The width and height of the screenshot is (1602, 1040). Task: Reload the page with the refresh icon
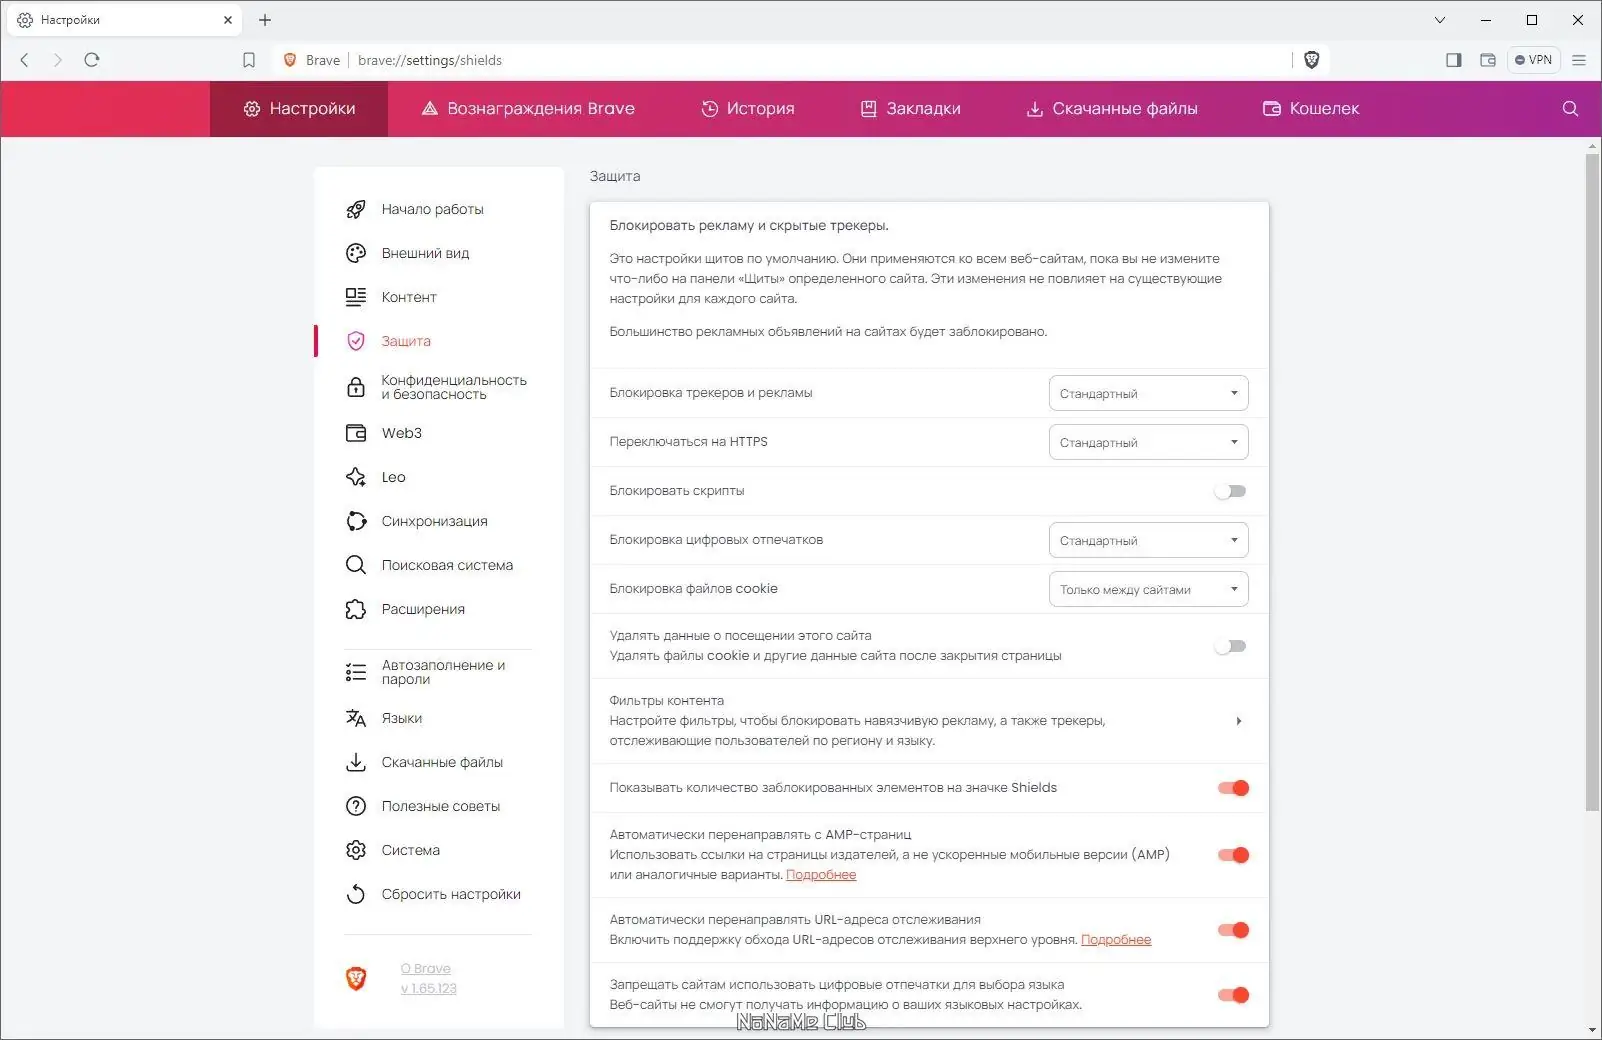92,60
